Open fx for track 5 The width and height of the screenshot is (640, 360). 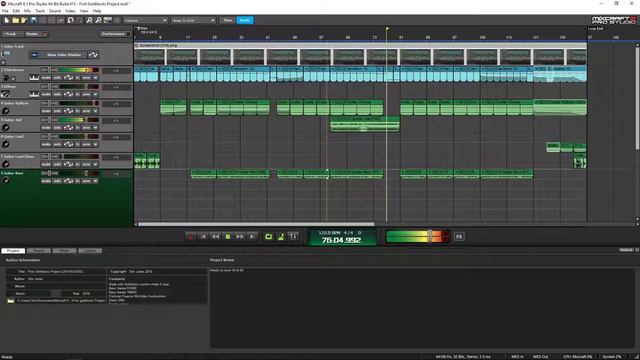point(77,128)
